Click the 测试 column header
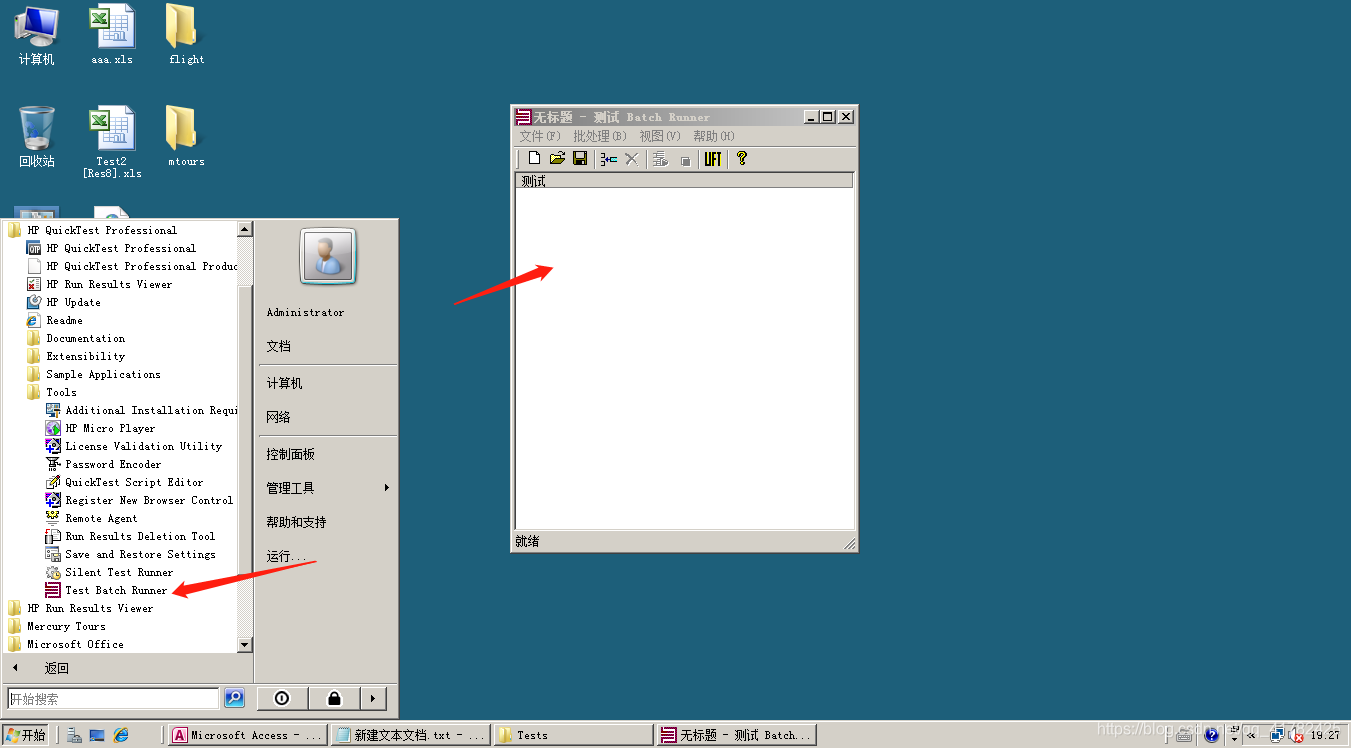The width and height of the screenshot is (1351, 748). pos(684,181)
